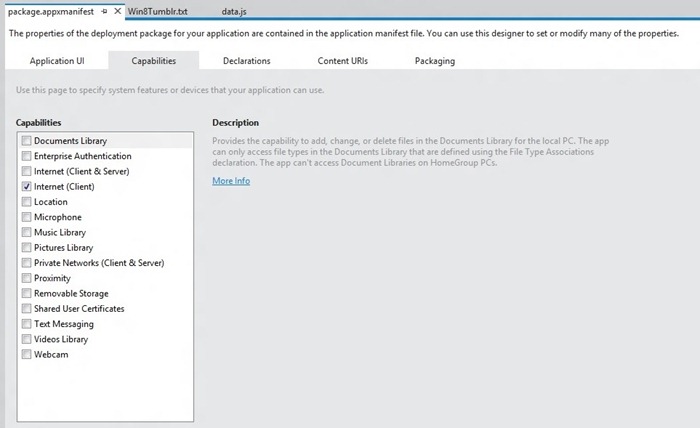Select Private Networks (Client & Server) label
This screenshot has height=428, width=700.
pos(99,262)
